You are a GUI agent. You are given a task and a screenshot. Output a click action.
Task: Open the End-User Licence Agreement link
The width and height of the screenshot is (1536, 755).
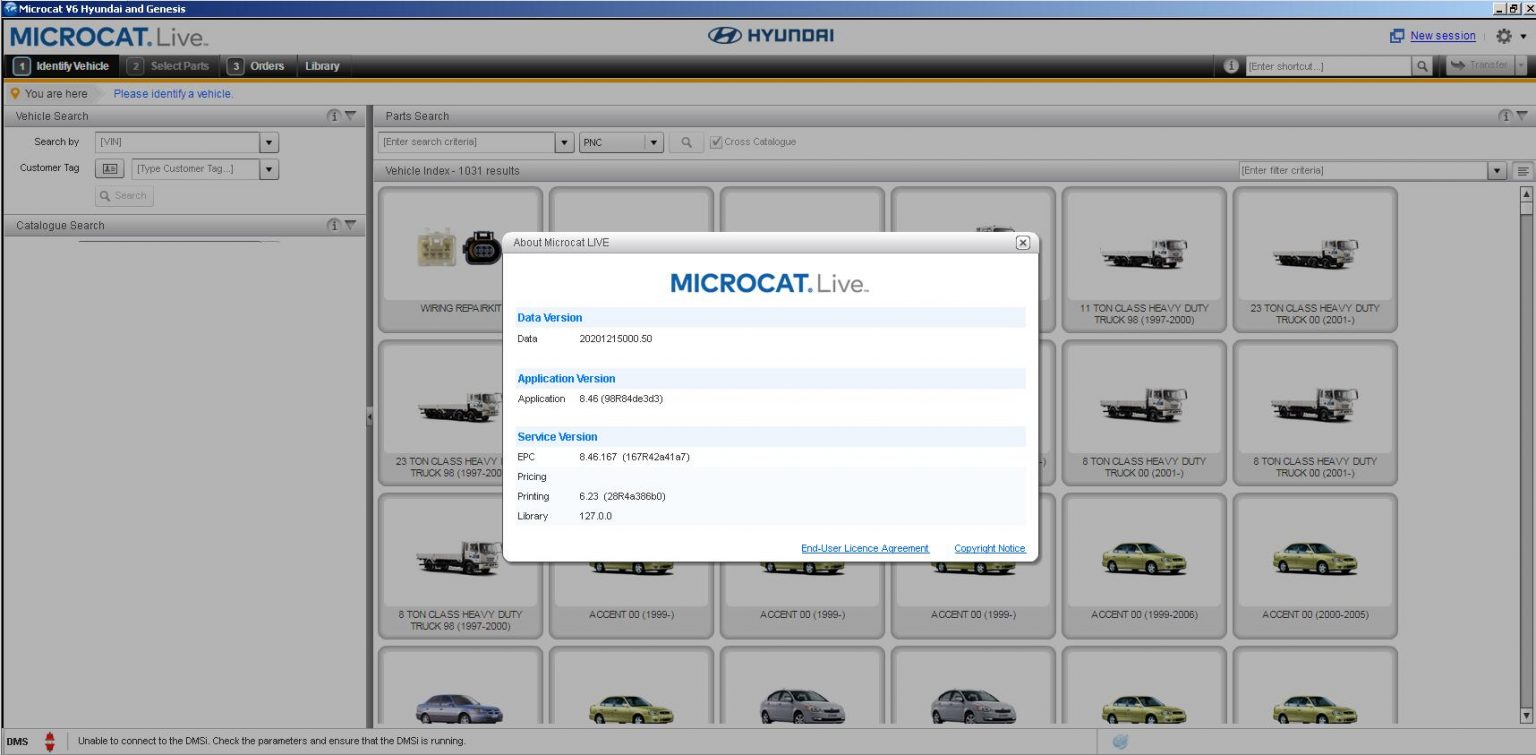pyautogui.click(x=864, y=548)
